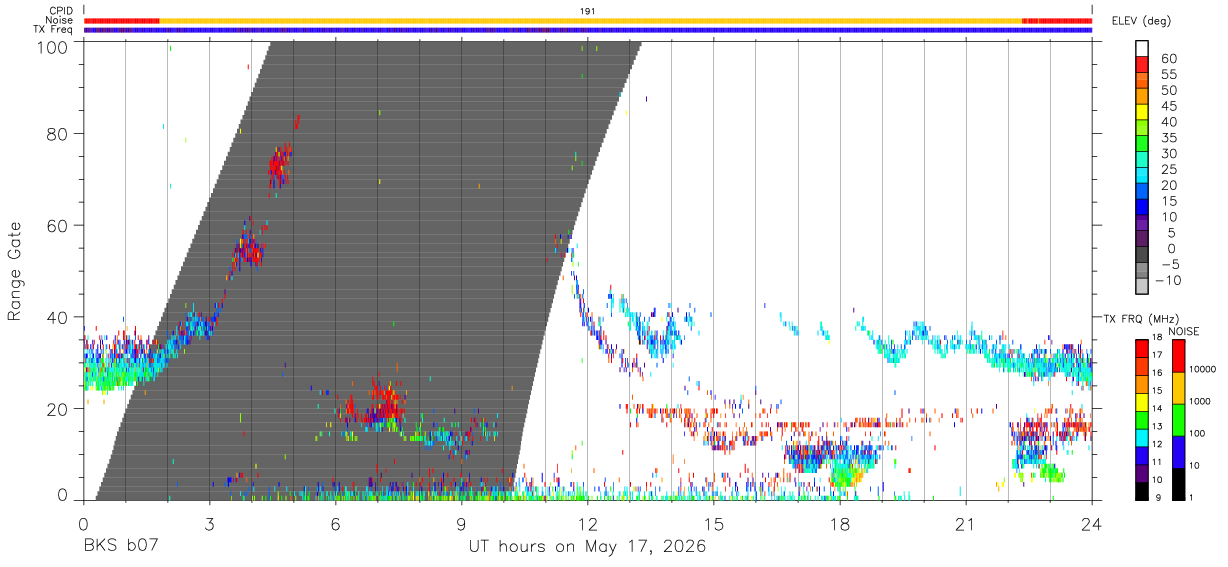Pick the blue 10-100 NOISE legend swatch

click(x=1178, y=451)
